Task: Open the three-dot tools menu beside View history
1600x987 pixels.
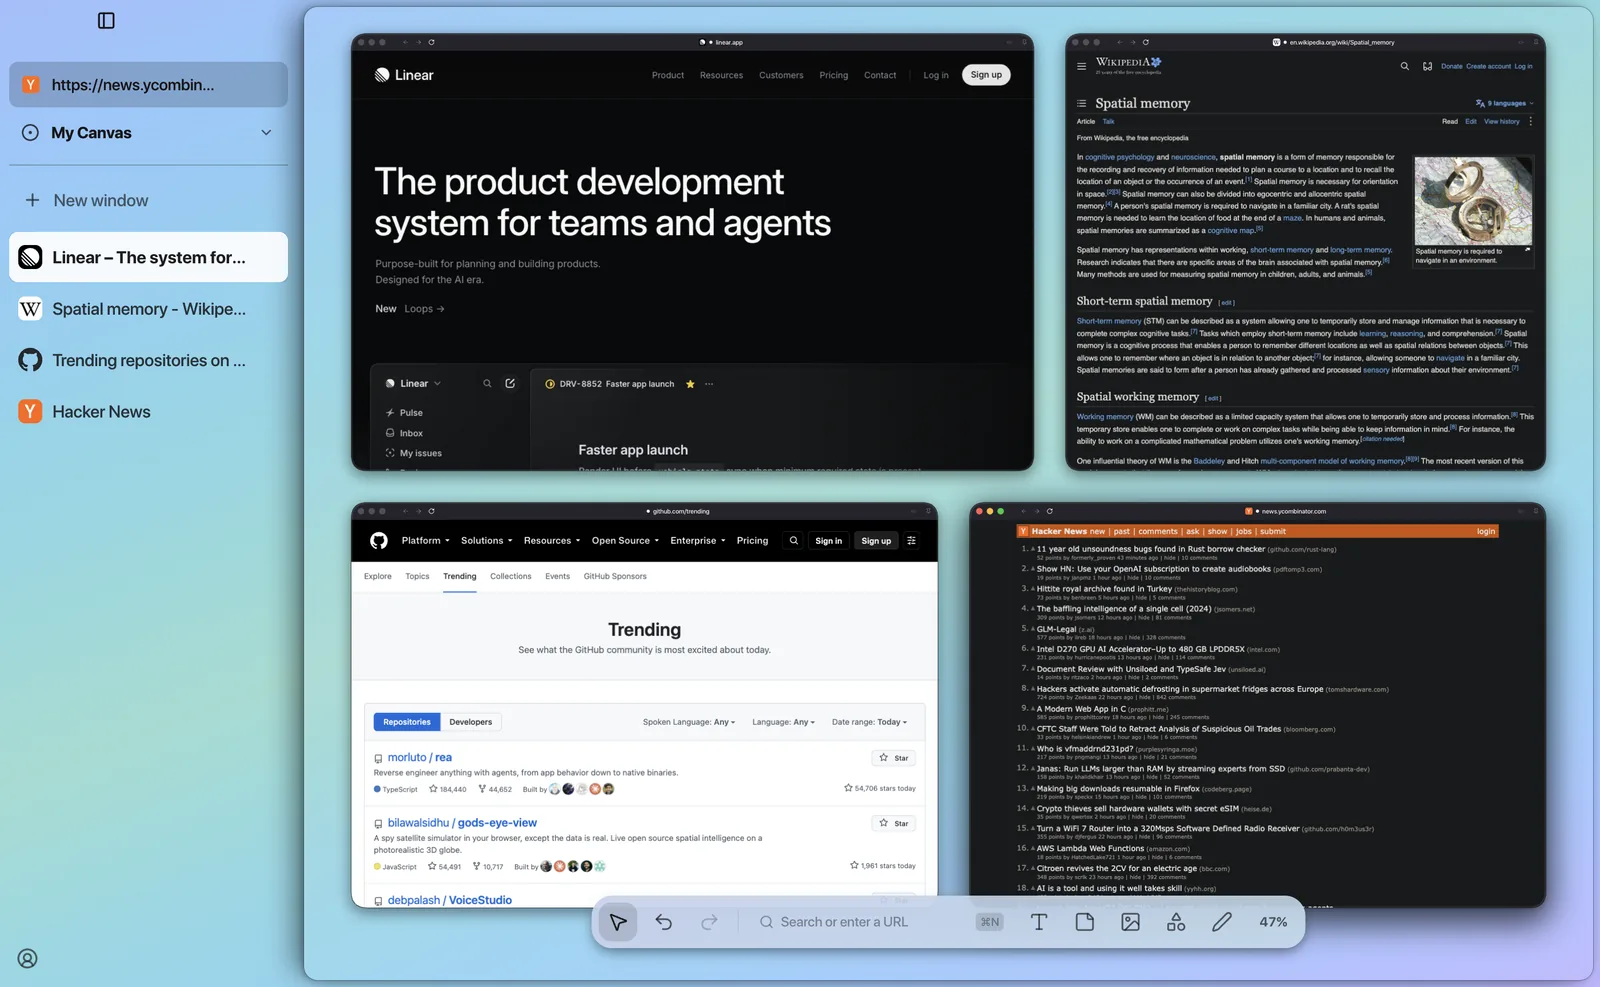Action: point(1530,121)
